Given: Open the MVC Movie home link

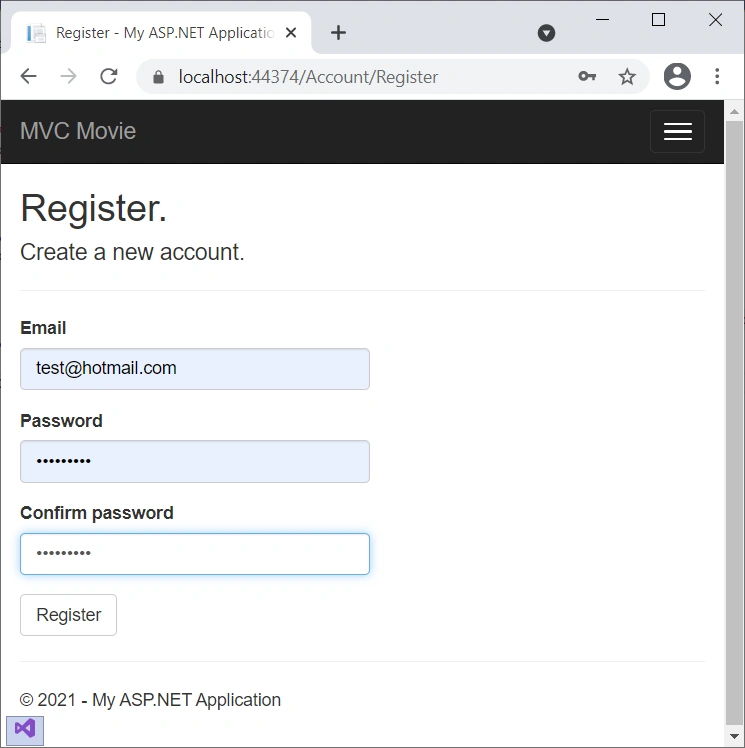Looking at the screenshot, I should 78,131.
